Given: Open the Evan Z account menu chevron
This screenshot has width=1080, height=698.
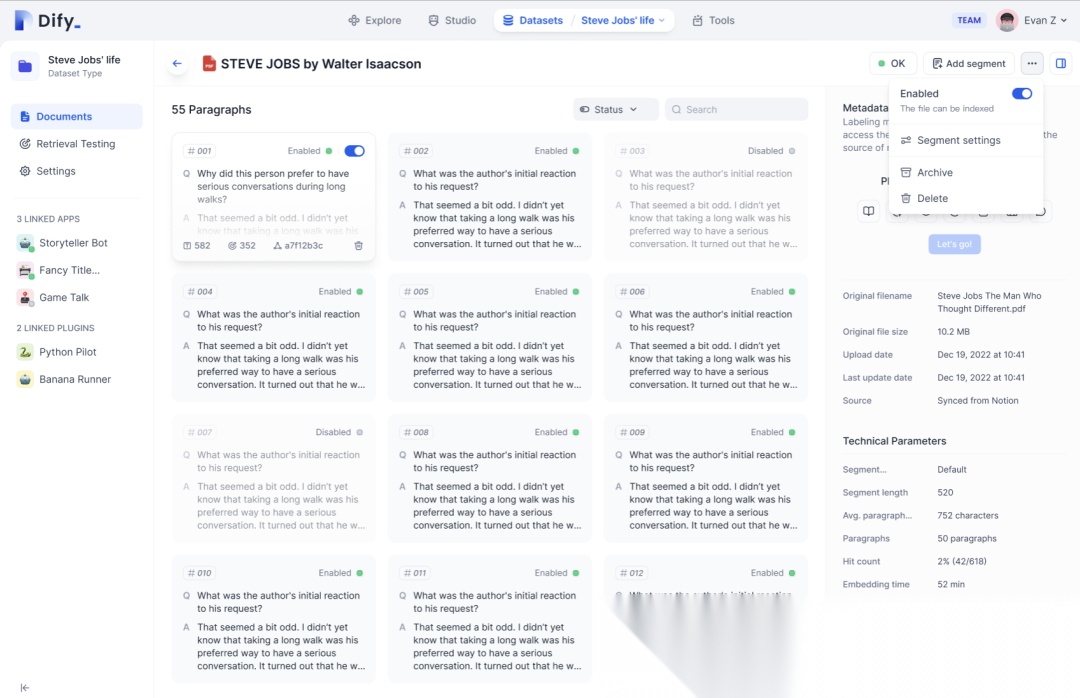Looking at the screenshot, I should coord(1064,21).
